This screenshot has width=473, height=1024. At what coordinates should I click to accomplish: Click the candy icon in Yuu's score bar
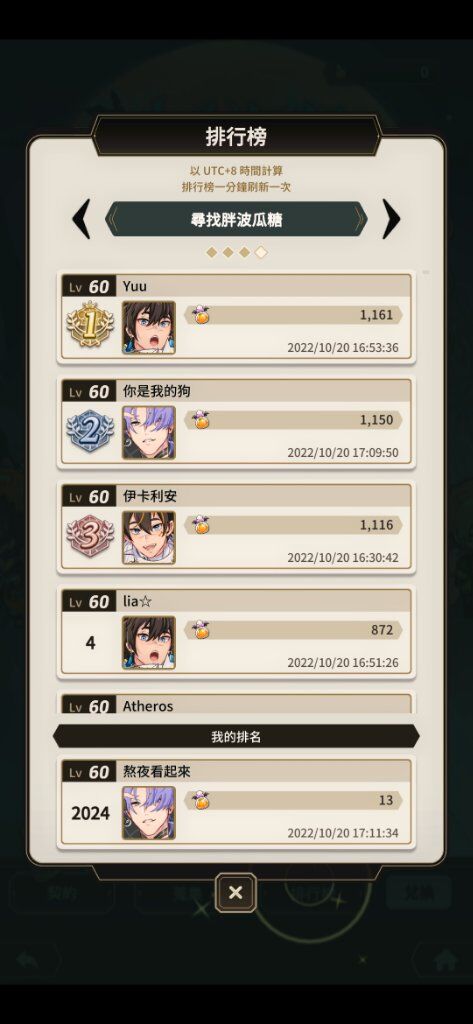coord(201,315)
